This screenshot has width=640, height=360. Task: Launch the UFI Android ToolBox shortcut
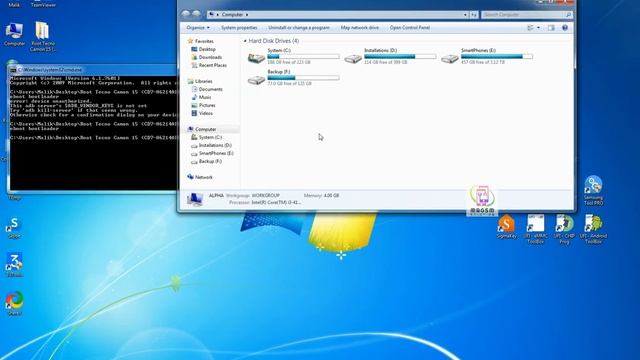click(x=593, y=229)
